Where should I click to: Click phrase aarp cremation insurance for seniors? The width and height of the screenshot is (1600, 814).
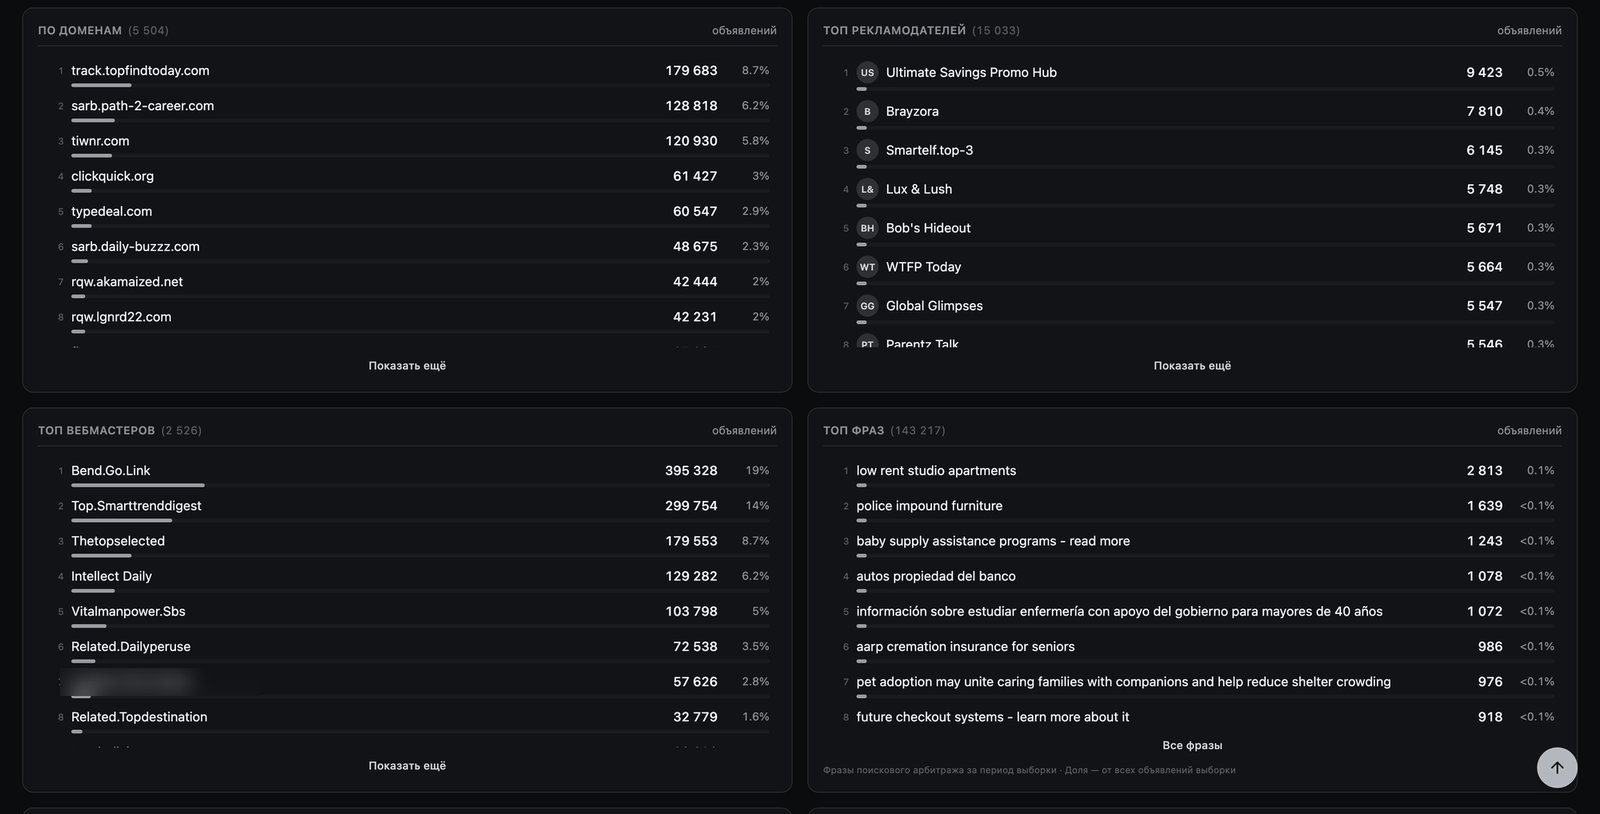[965, 647]
